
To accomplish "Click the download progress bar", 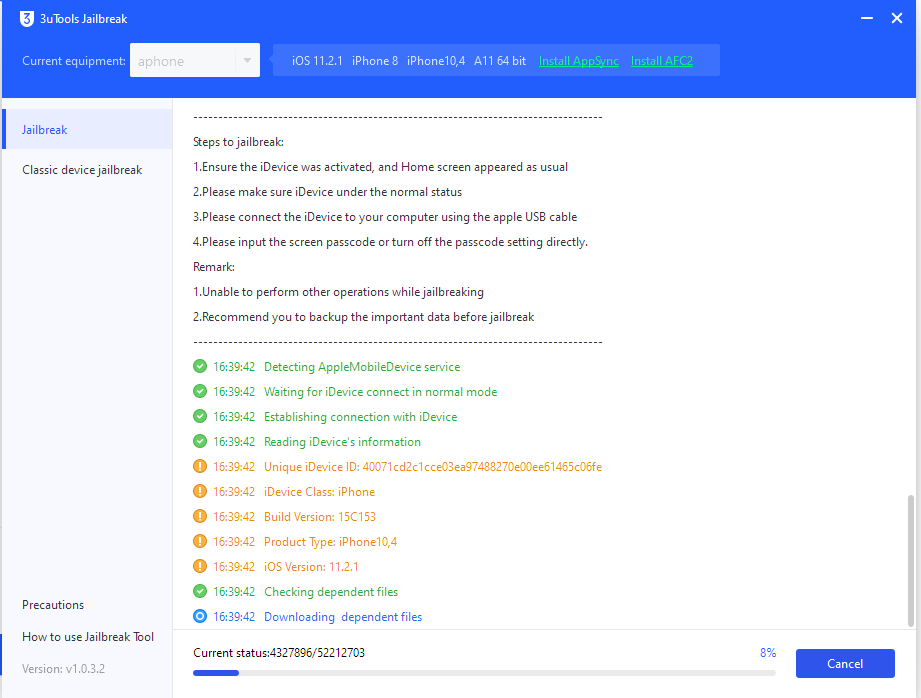I will pyautogui.click(x=484, y=673).
